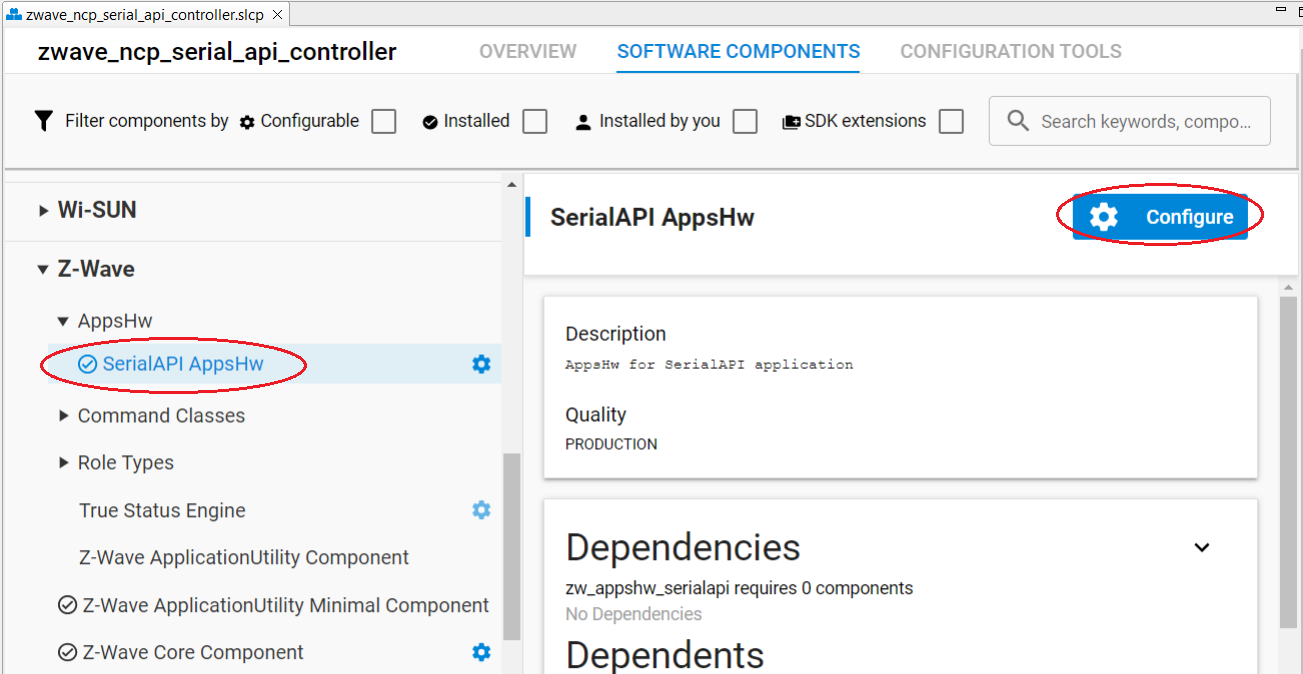
Task: Open the Configuration Tools tab
Action: click(1010, 51)
